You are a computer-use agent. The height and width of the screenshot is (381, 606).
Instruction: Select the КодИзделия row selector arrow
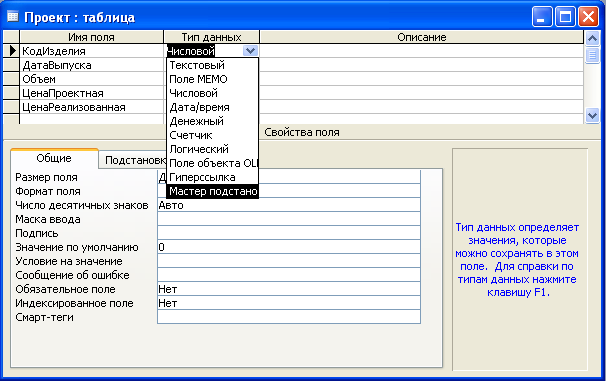point(11,51)
